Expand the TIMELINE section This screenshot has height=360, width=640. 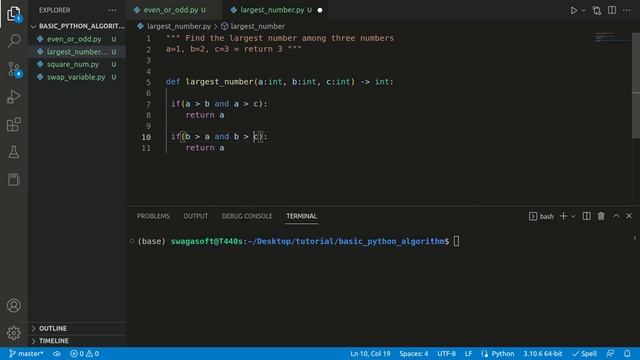[x=77, y=341]
